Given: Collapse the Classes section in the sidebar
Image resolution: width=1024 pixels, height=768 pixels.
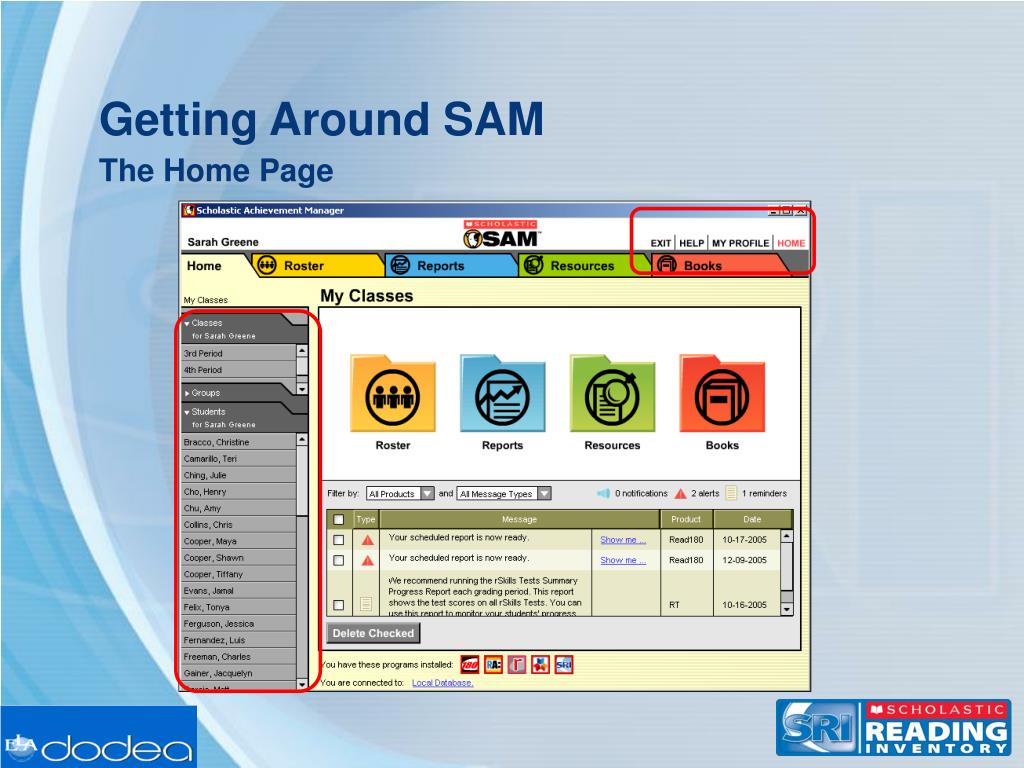Looking at the screenshot, I should coord(187,323).
